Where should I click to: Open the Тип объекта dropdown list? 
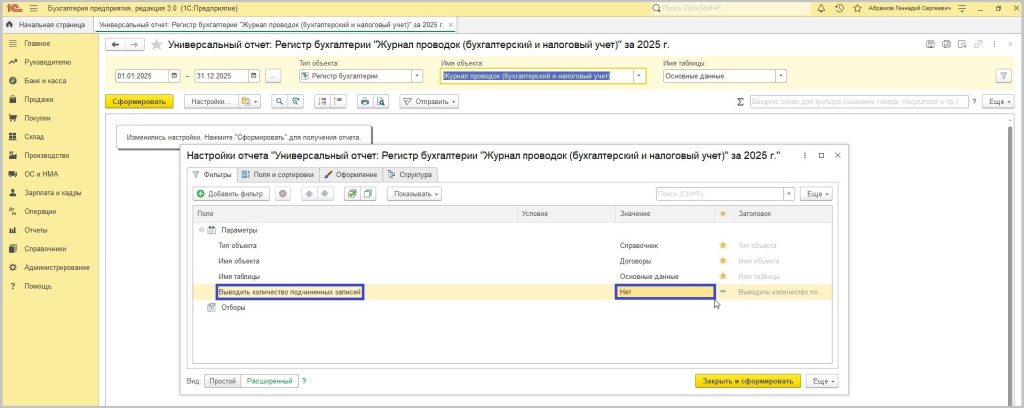pyautogui.click(x=416, y=76)
